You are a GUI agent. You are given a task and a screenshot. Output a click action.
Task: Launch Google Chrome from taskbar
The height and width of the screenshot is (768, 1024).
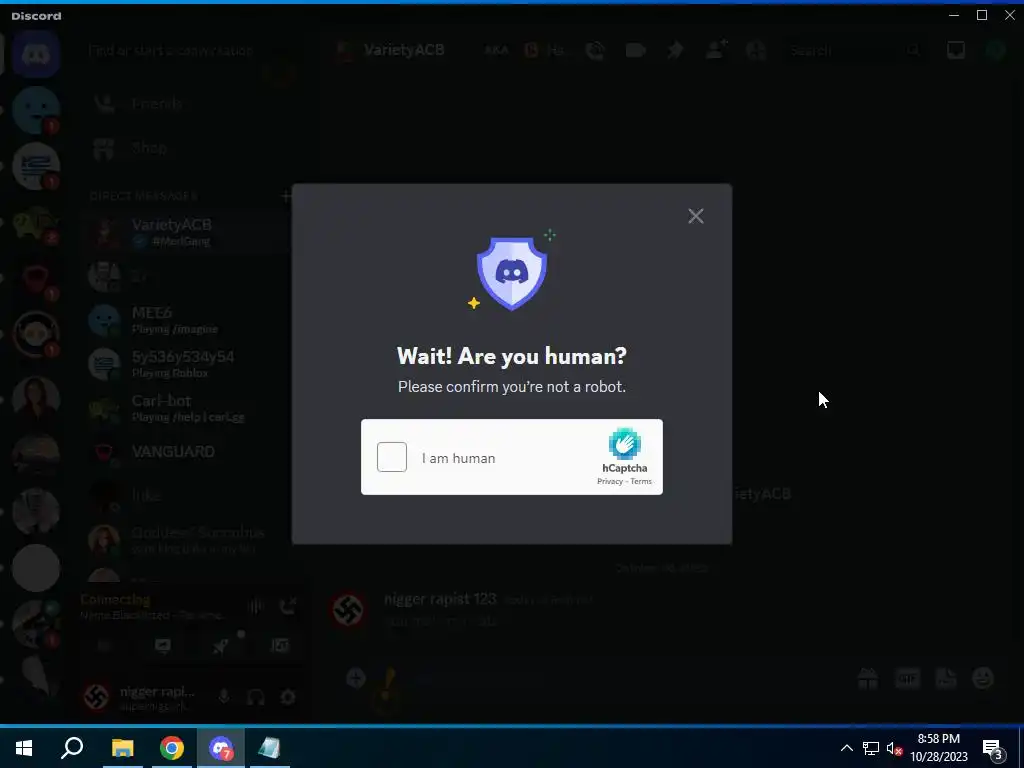(172, 748)
